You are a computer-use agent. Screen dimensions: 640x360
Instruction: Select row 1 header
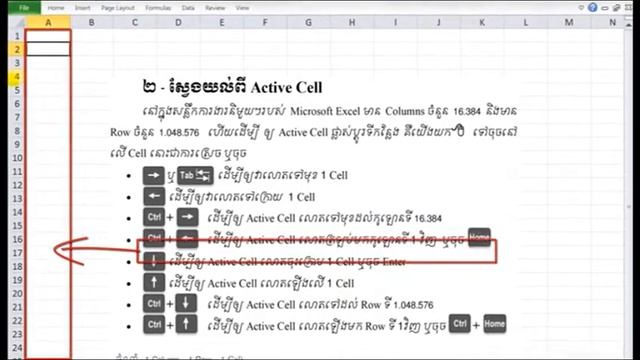tap(17, 36)
